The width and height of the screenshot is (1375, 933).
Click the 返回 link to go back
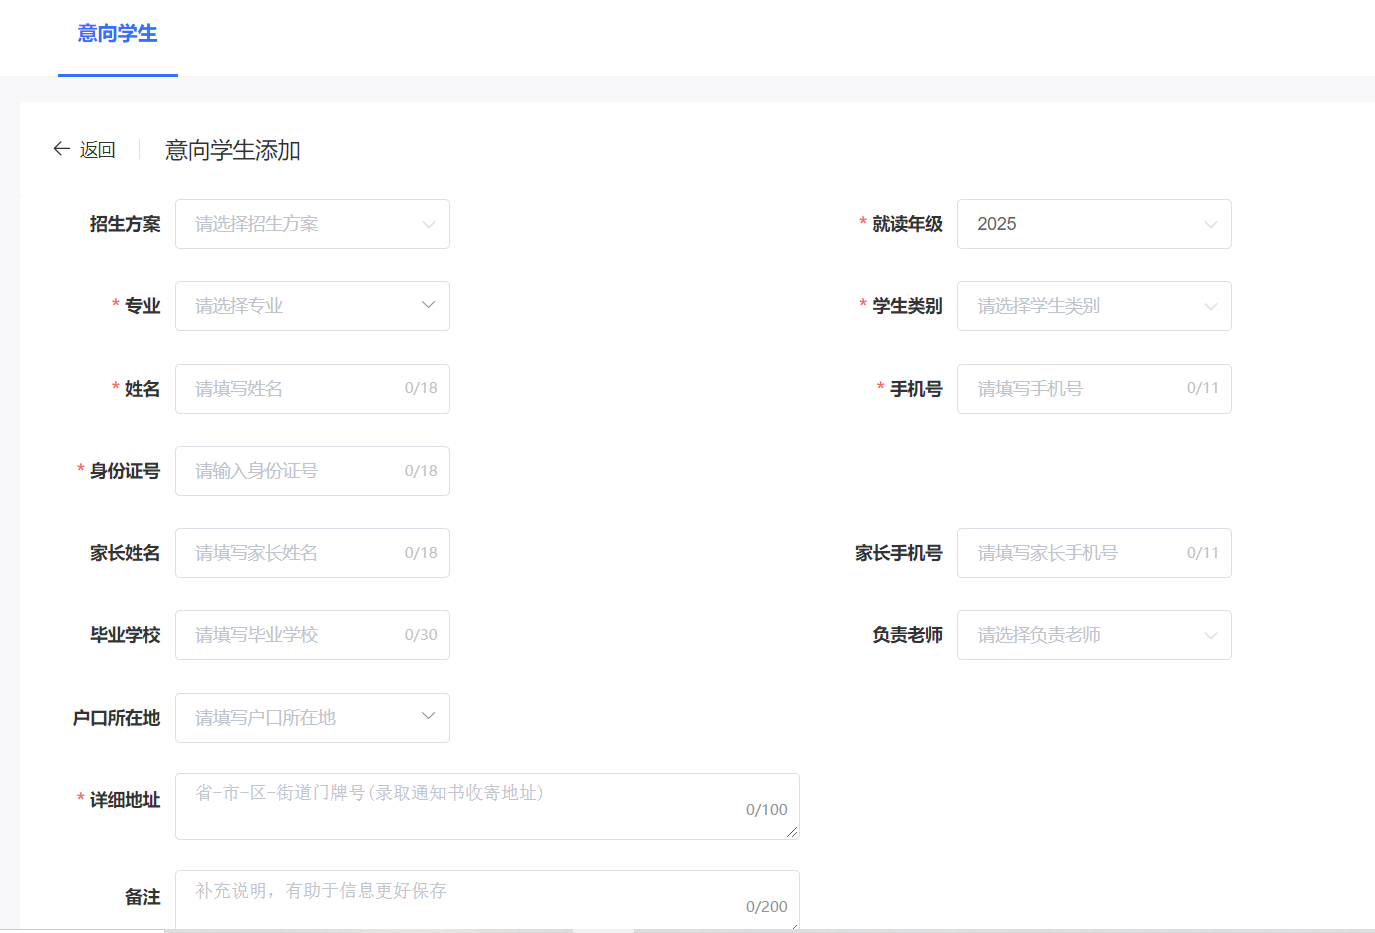point(98,148)
